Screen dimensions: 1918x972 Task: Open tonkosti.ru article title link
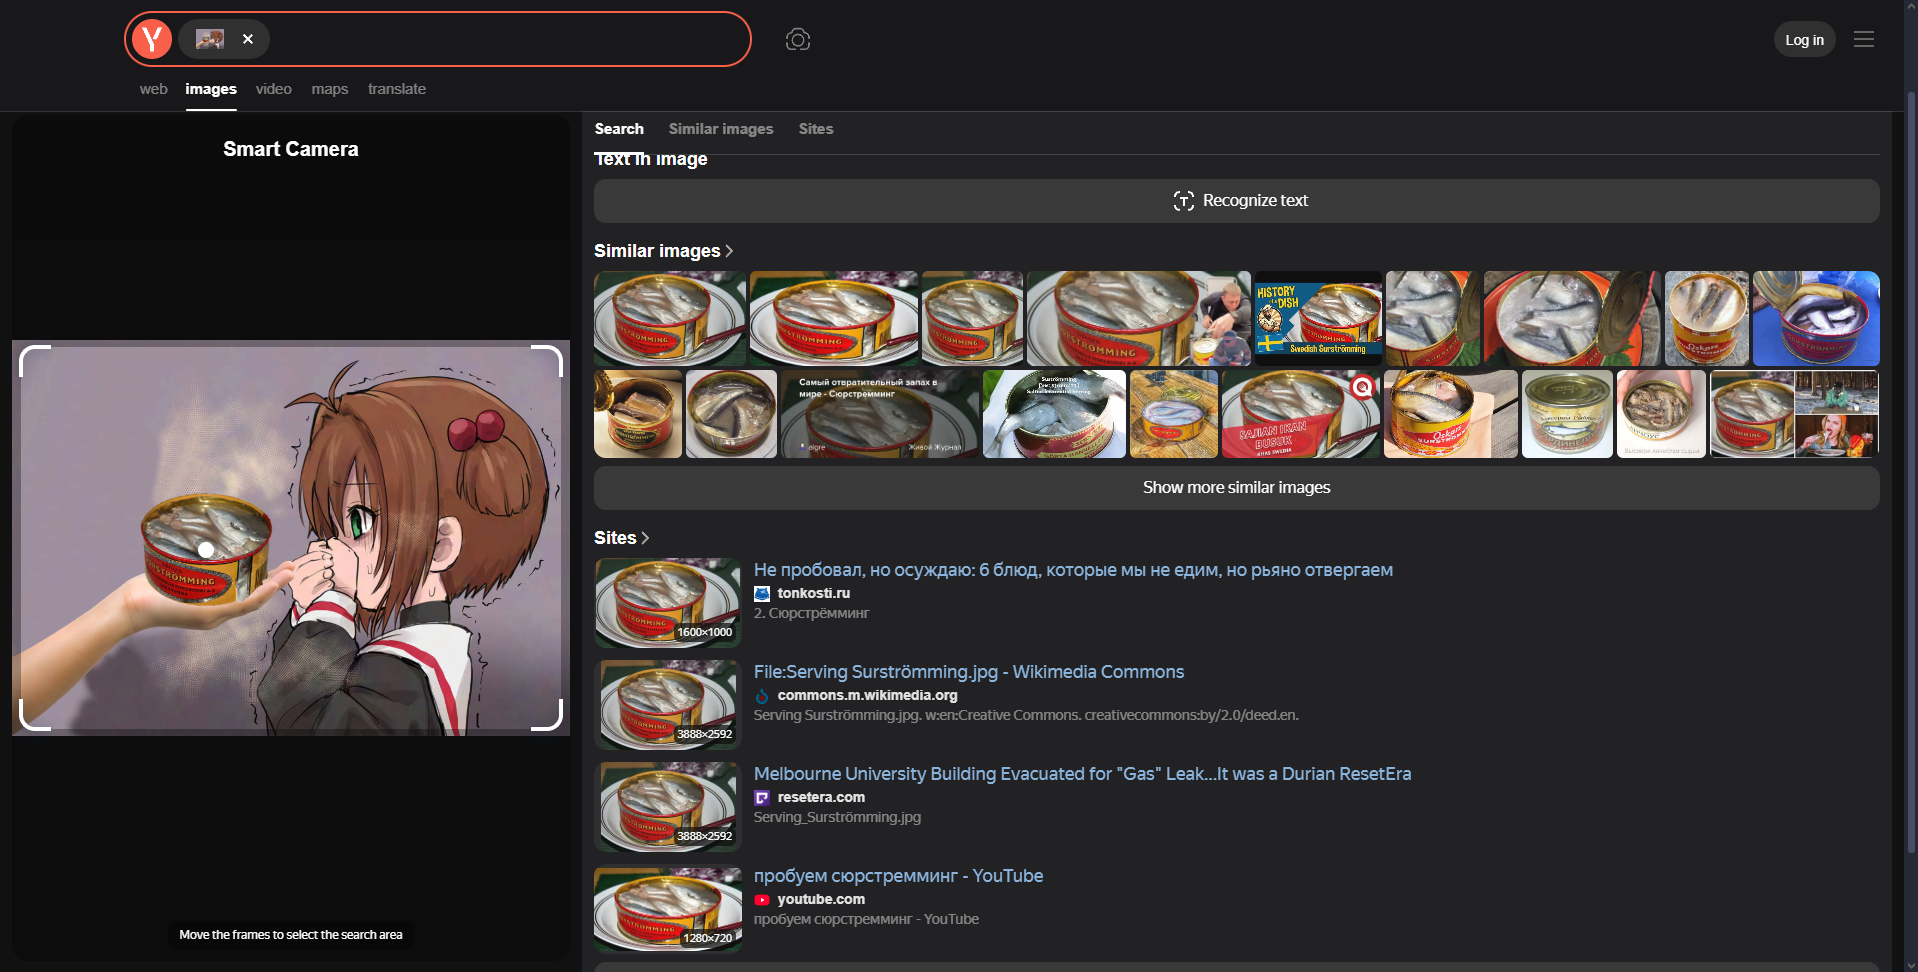(1073, 570)
